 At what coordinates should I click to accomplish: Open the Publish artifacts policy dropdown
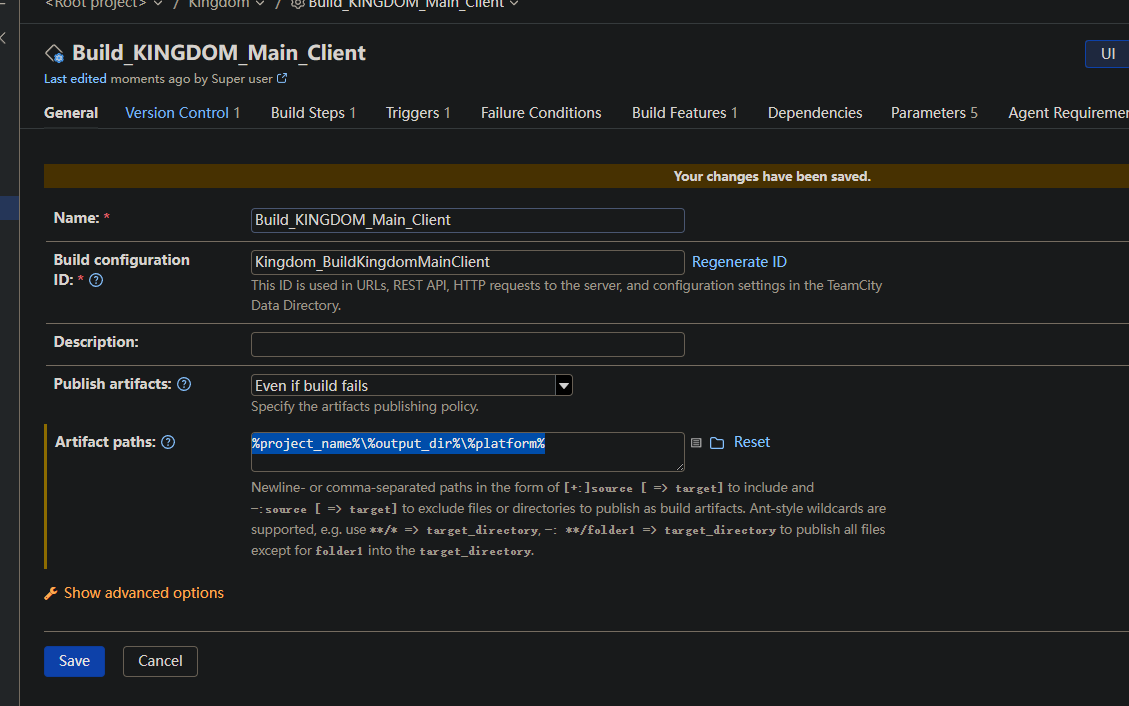tap(411, 385)
